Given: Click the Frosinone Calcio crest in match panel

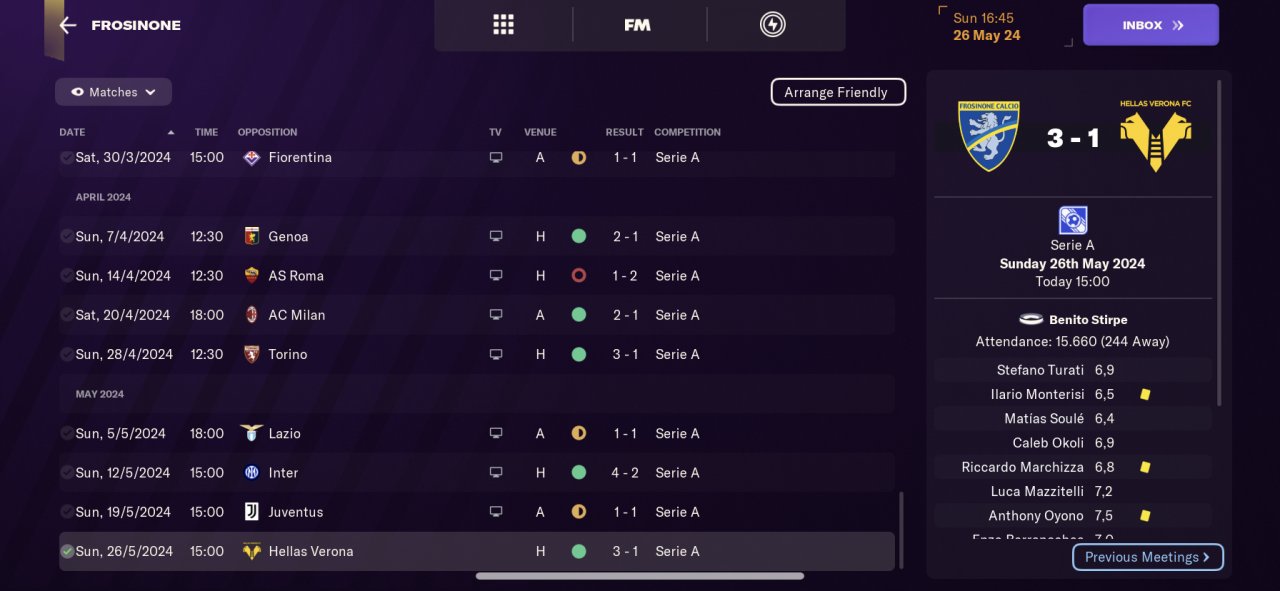Looking at the screenshot, I should 988,135.
